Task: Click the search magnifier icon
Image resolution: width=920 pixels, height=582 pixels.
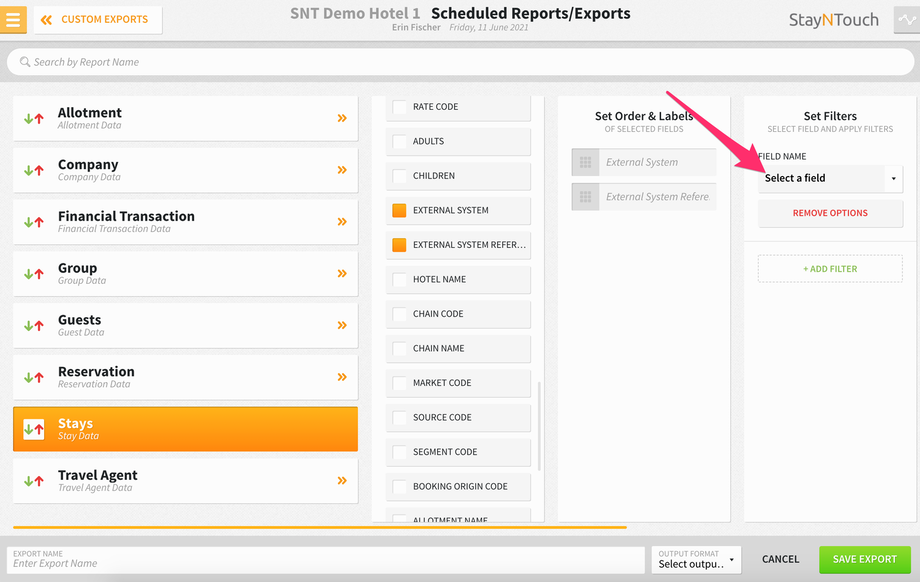Action: pos(25,62)
